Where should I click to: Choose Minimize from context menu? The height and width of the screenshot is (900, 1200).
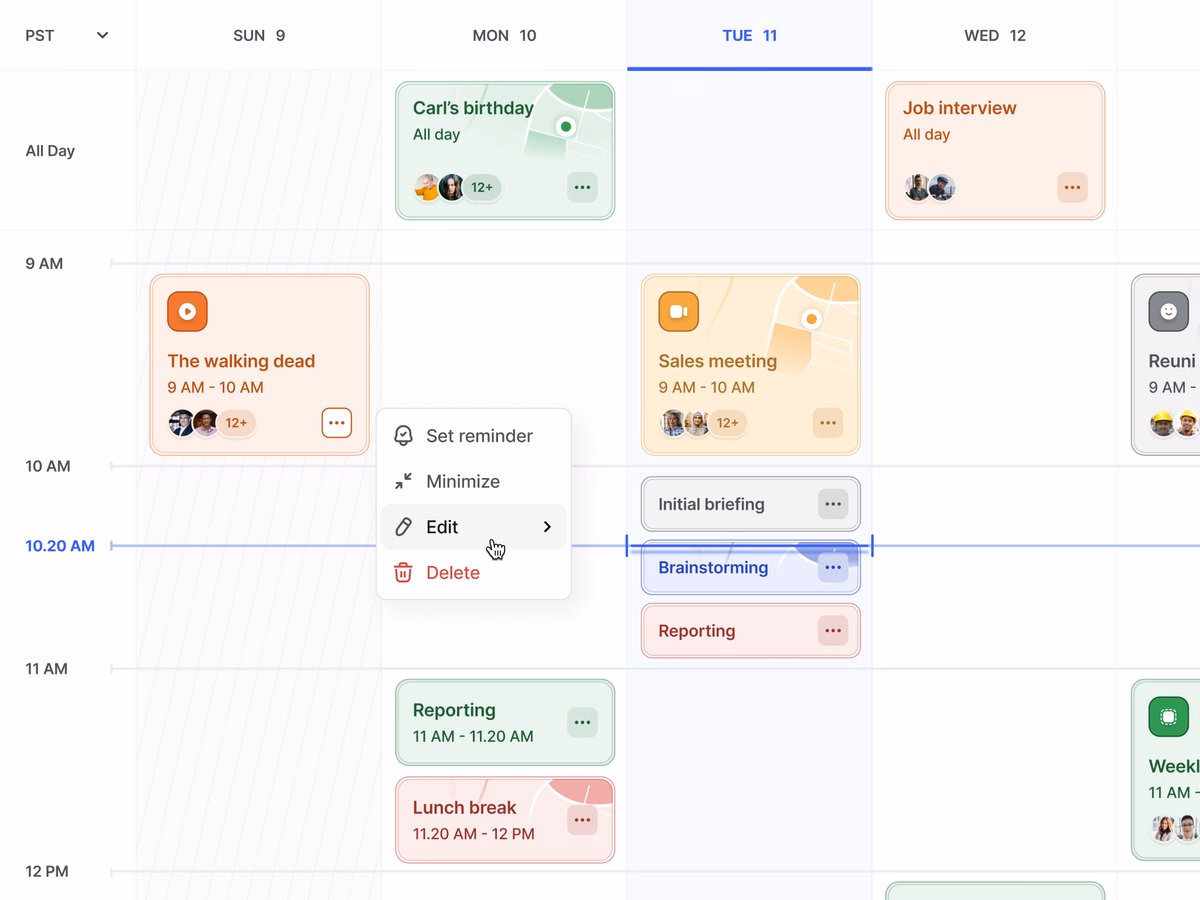(474, 481)
